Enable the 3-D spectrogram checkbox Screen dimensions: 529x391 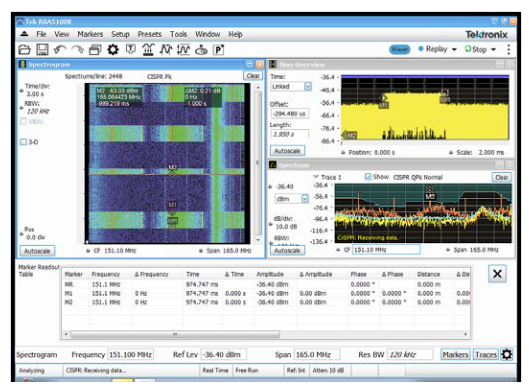pos(24,142)
